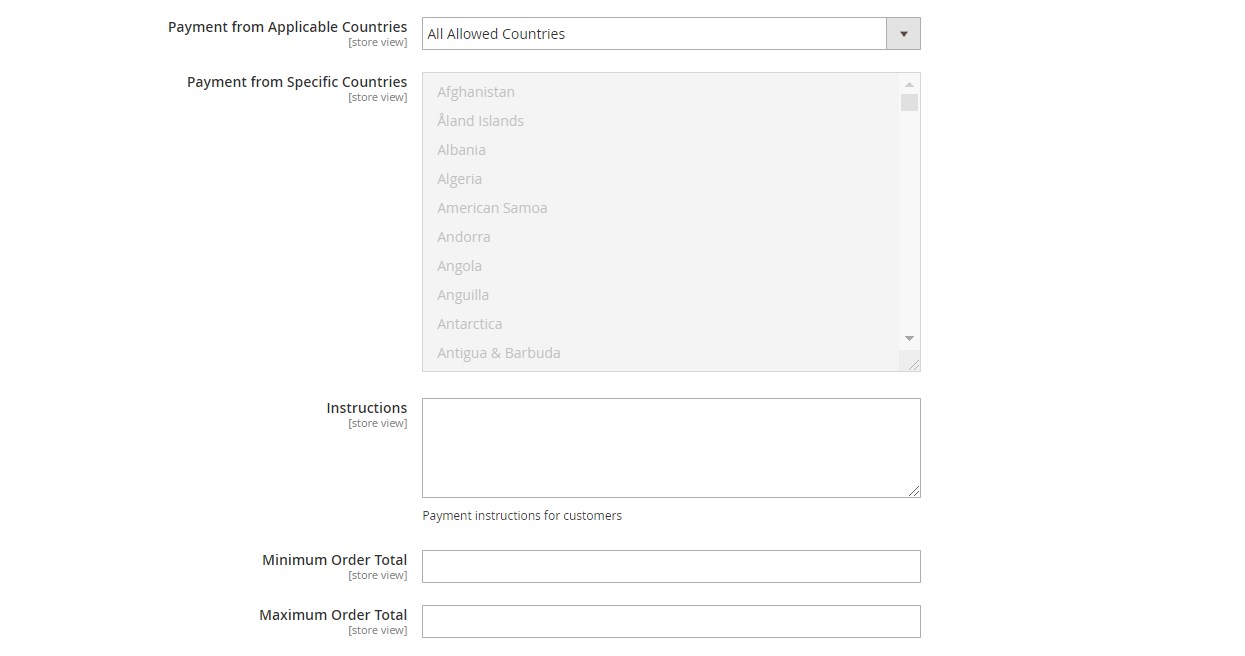Pick Anguilla in the countries list
Viewport: 1245px width, 656px height.
point(462,295)
